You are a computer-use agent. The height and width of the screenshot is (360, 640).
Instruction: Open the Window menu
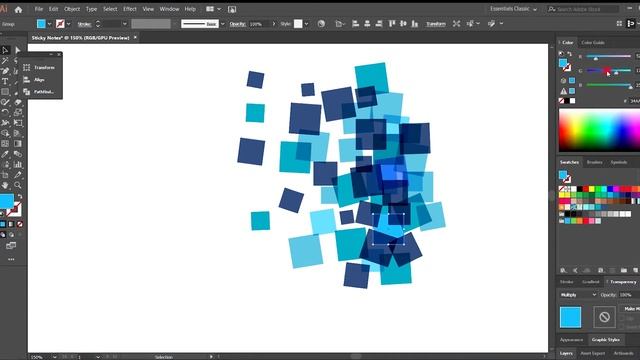[169, 9]
